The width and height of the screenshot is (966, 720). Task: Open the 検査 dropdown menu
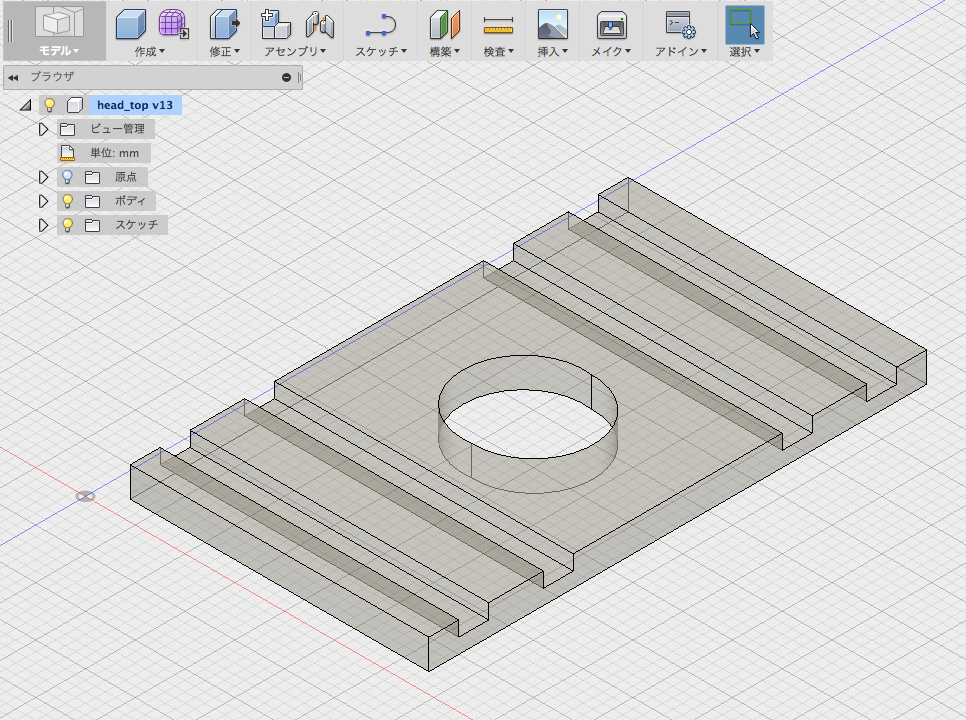498,52
